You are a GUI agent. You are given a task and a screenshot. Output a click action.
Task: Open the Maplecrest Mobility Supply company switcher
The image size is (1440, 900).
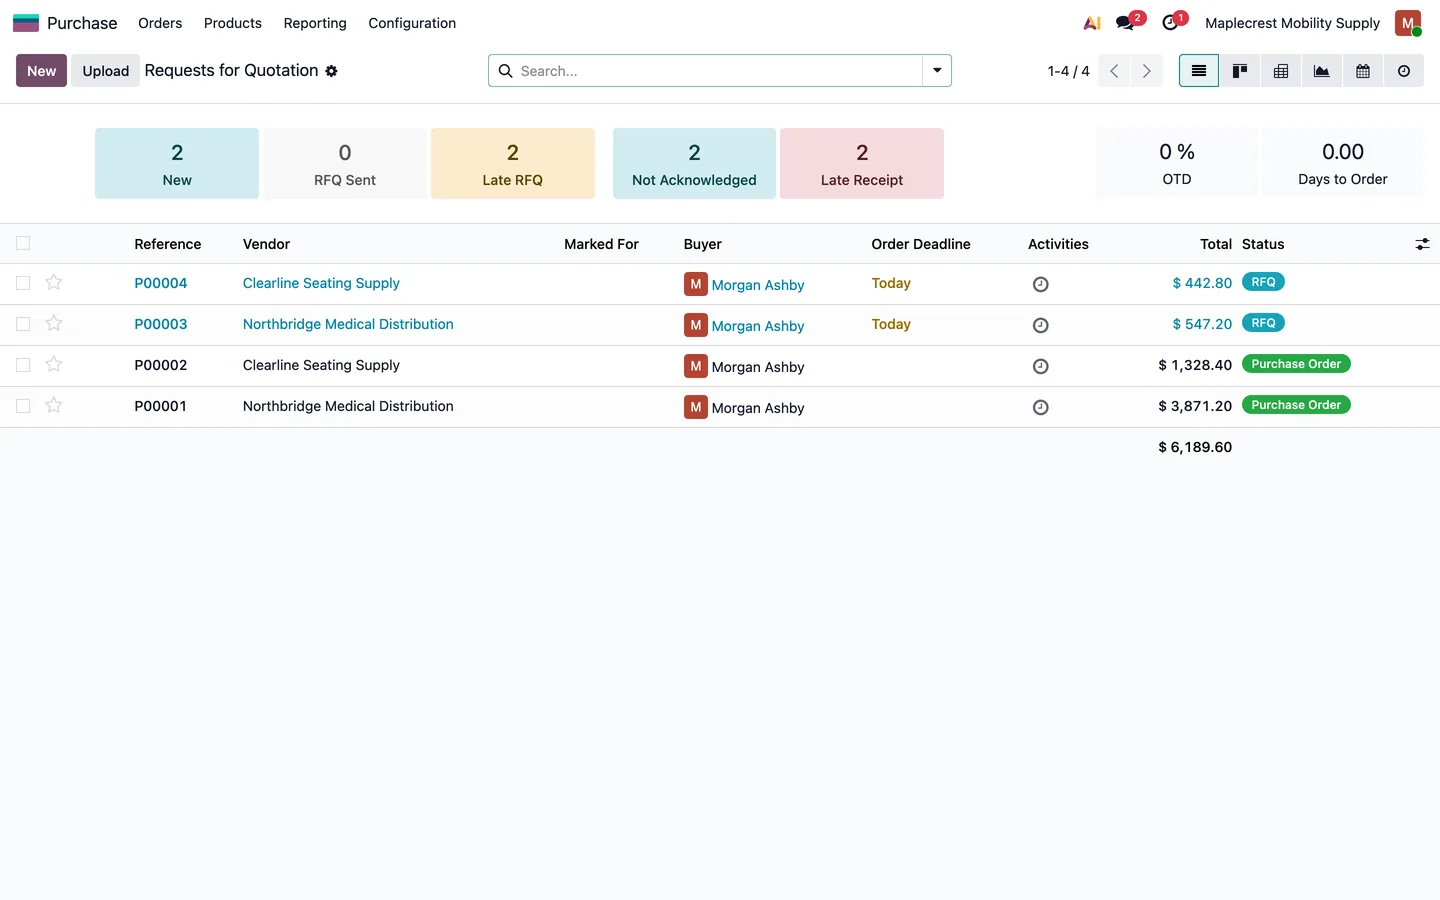click(x=1292, y=23)
